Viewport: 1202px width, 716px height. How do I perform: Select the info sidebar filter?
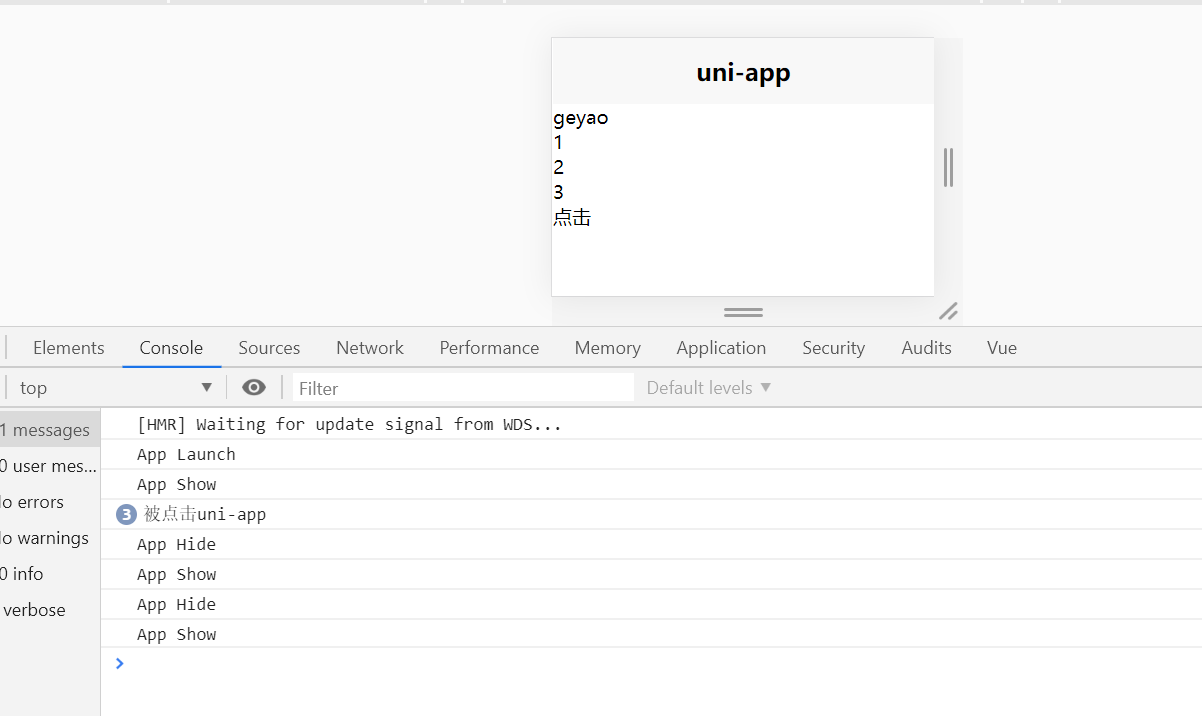[x=50, y=574]
